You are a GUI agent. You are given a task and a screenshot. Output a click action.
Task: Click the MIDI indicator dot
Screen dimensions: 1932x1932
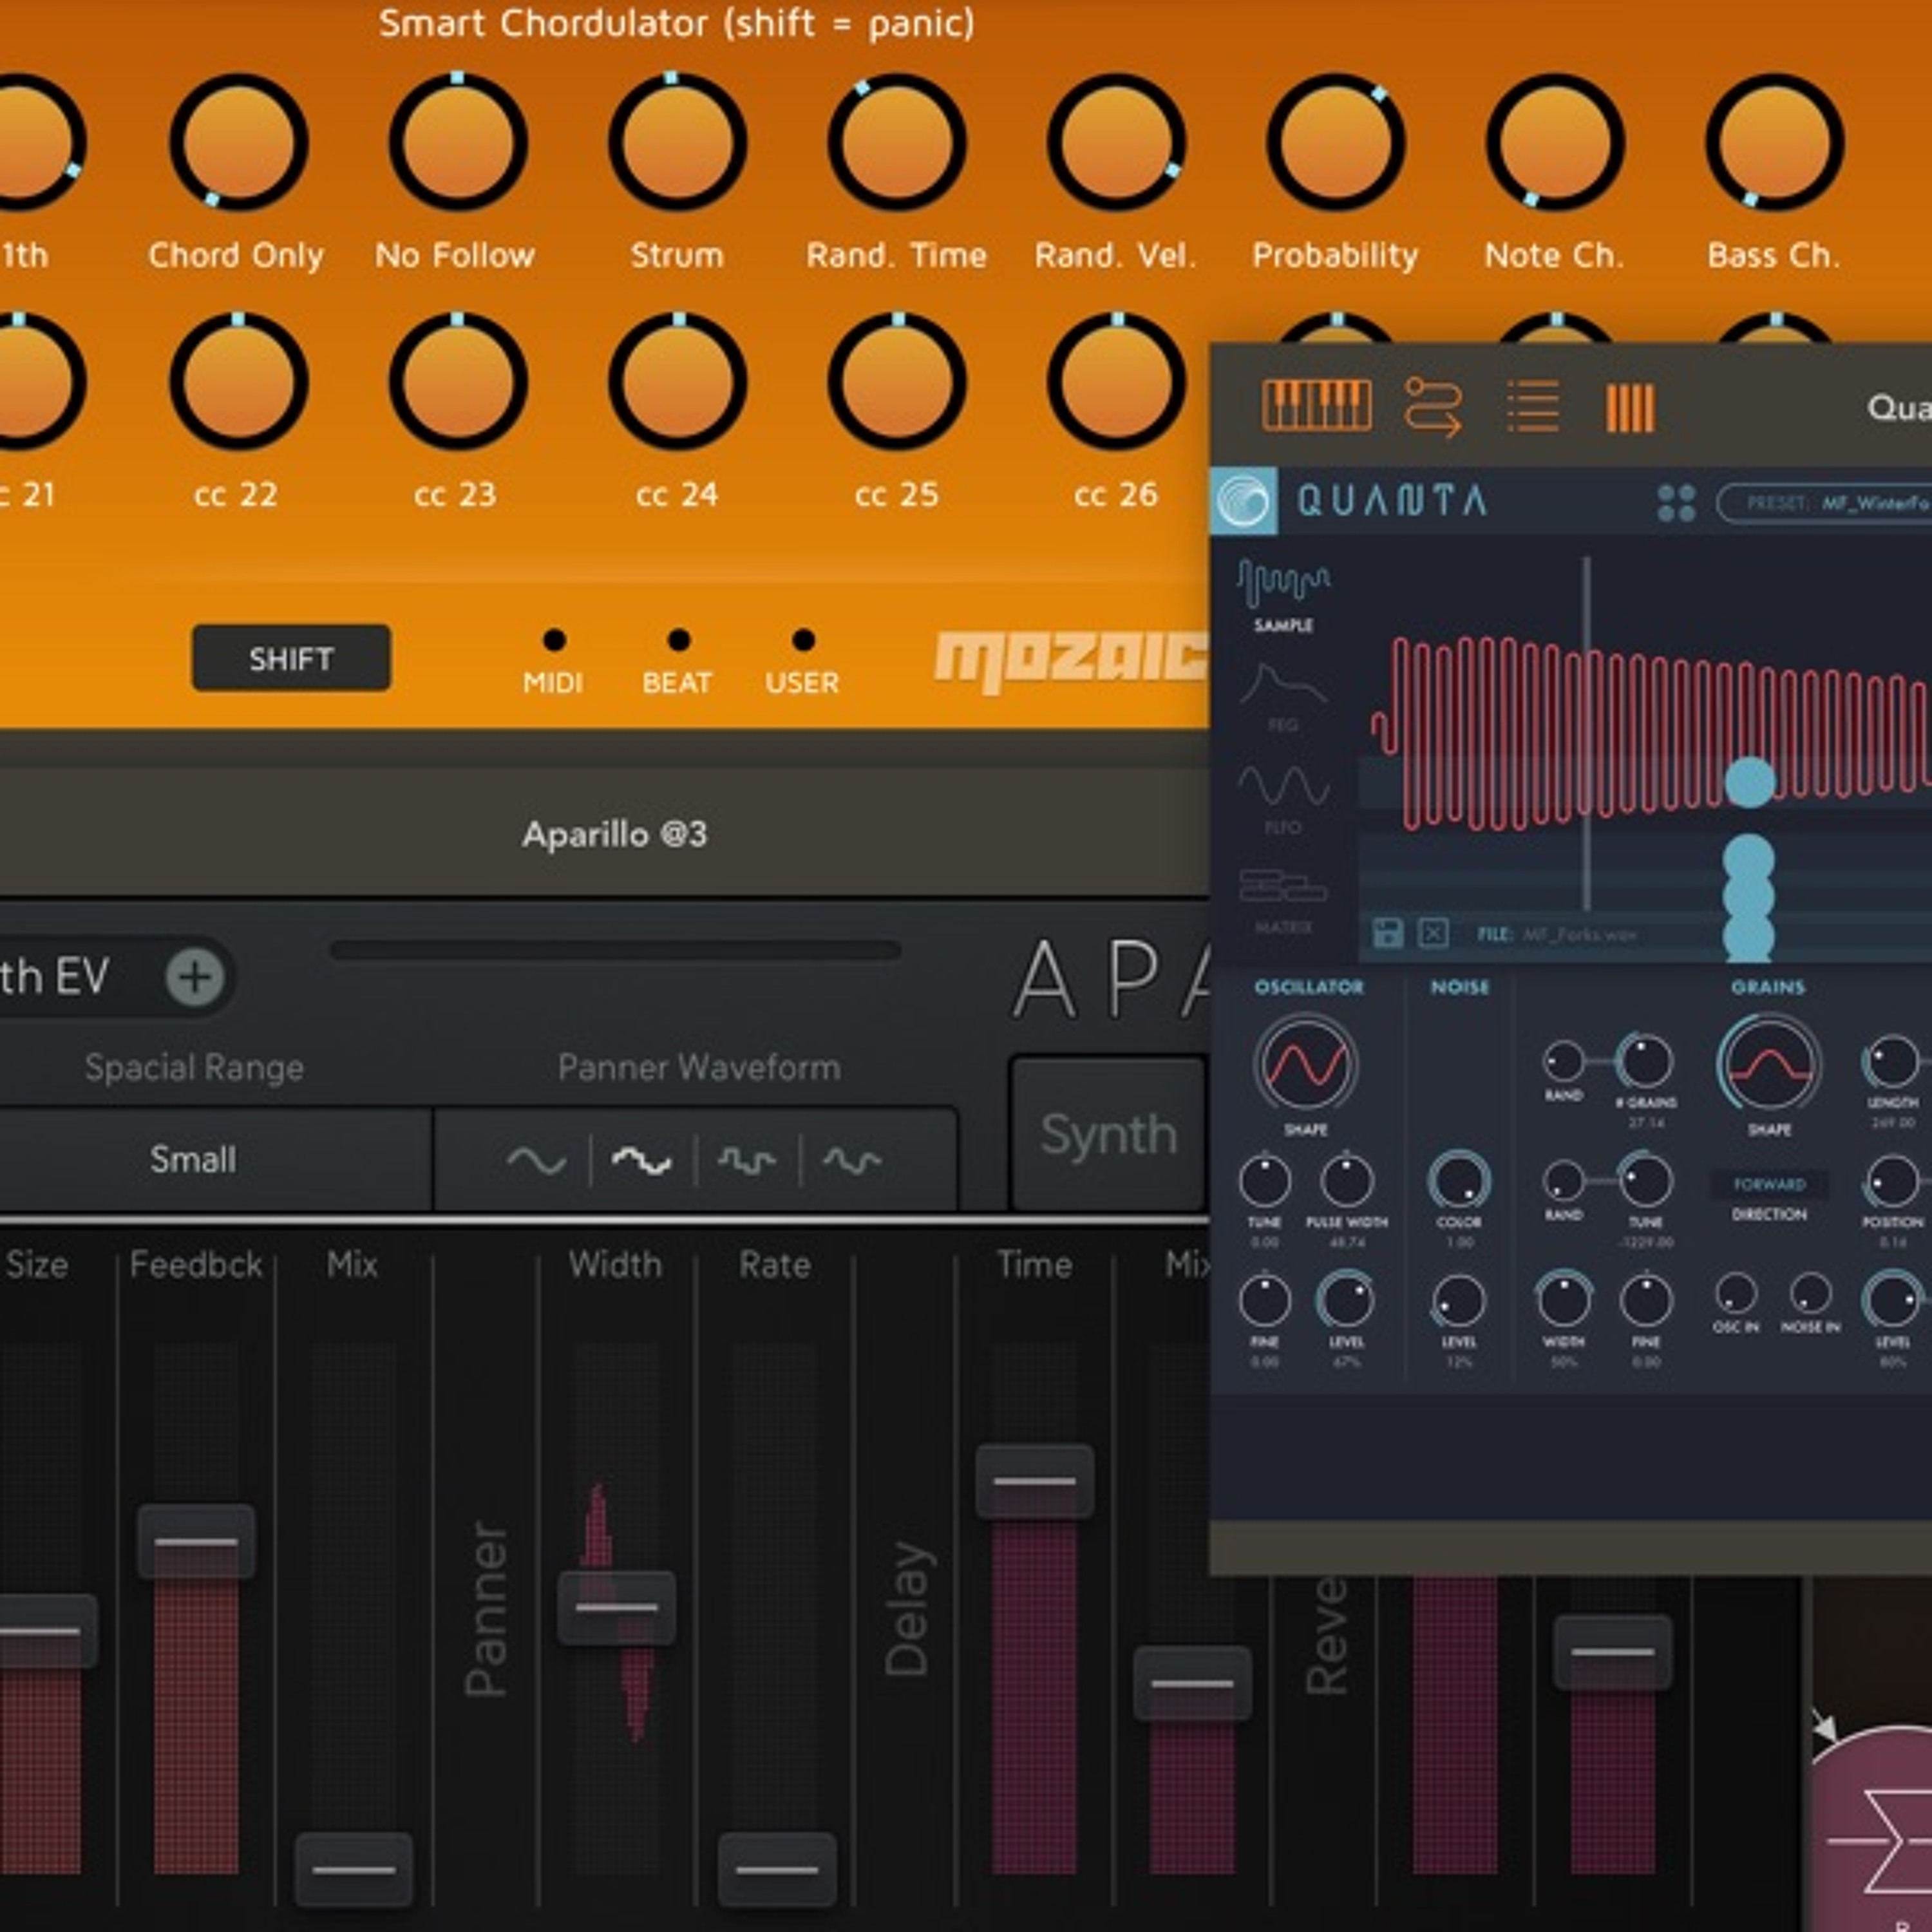(554, 639)
